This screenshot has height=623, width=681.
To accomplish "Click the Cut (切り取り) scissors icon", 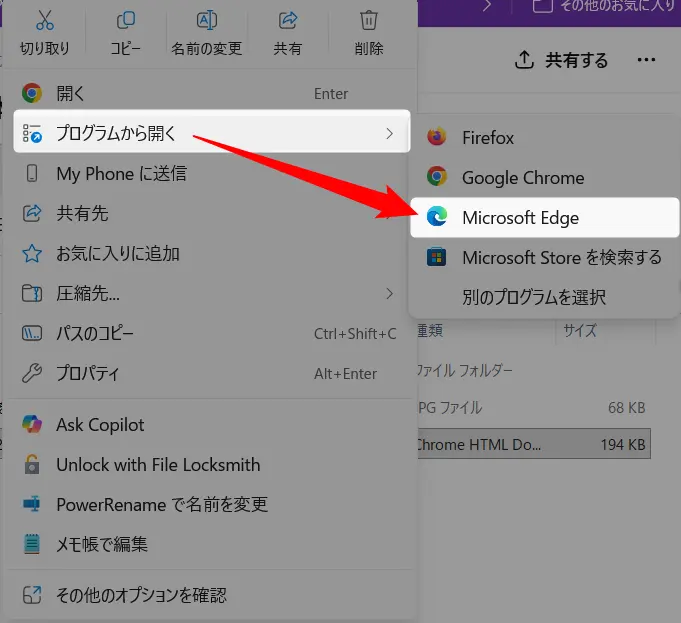I will 45,21.
